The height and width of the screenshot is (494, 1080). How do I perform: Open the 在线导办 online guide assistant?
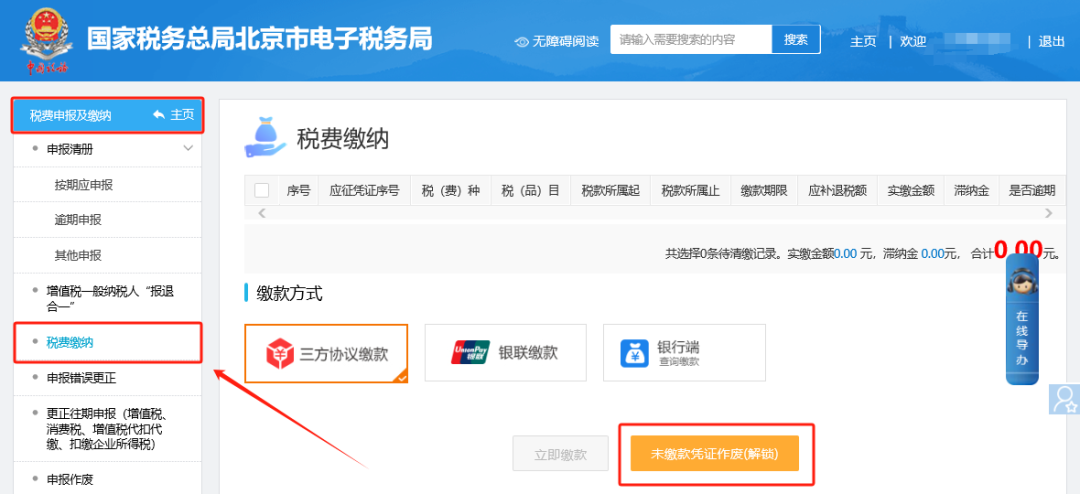click(1022, 320)
